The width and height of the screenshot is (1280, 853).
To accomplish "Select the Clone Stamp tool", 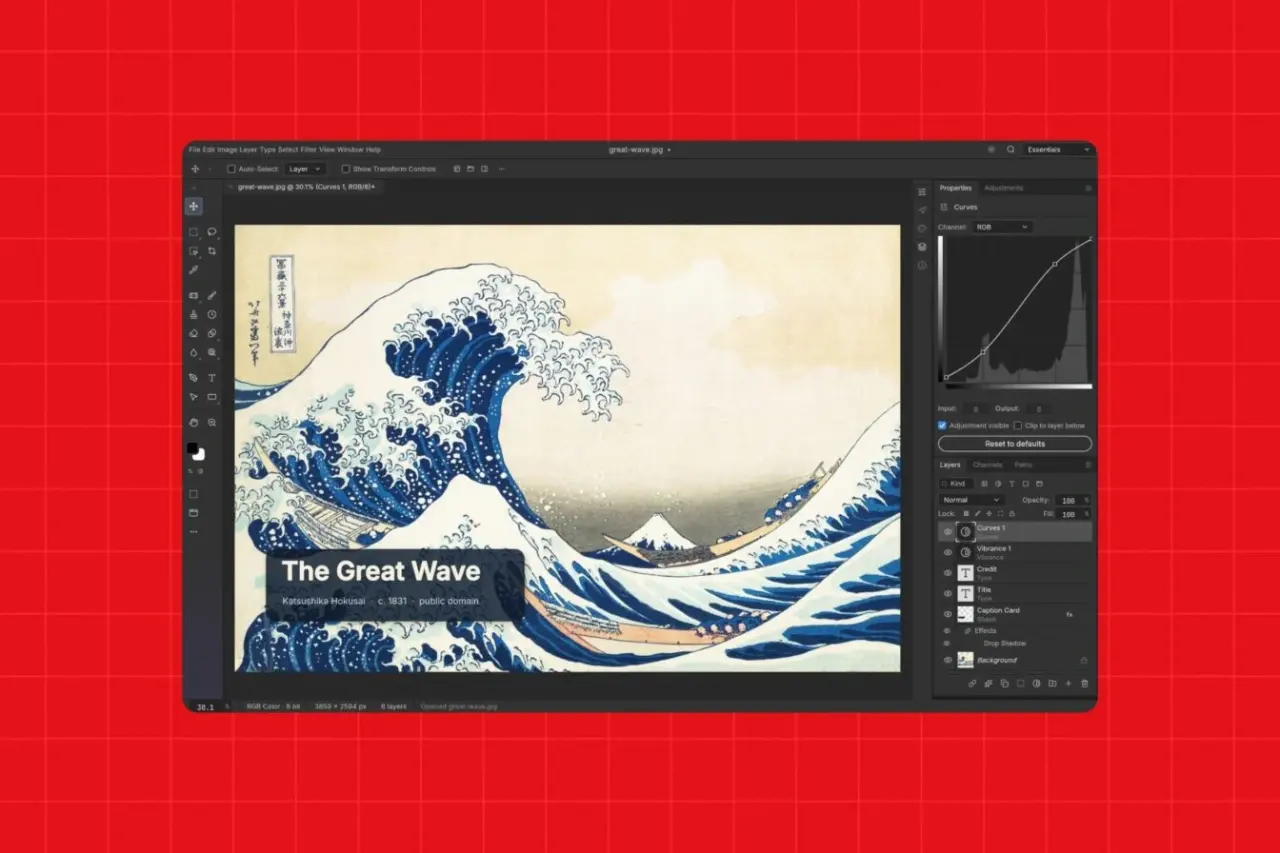I will 193,315.
